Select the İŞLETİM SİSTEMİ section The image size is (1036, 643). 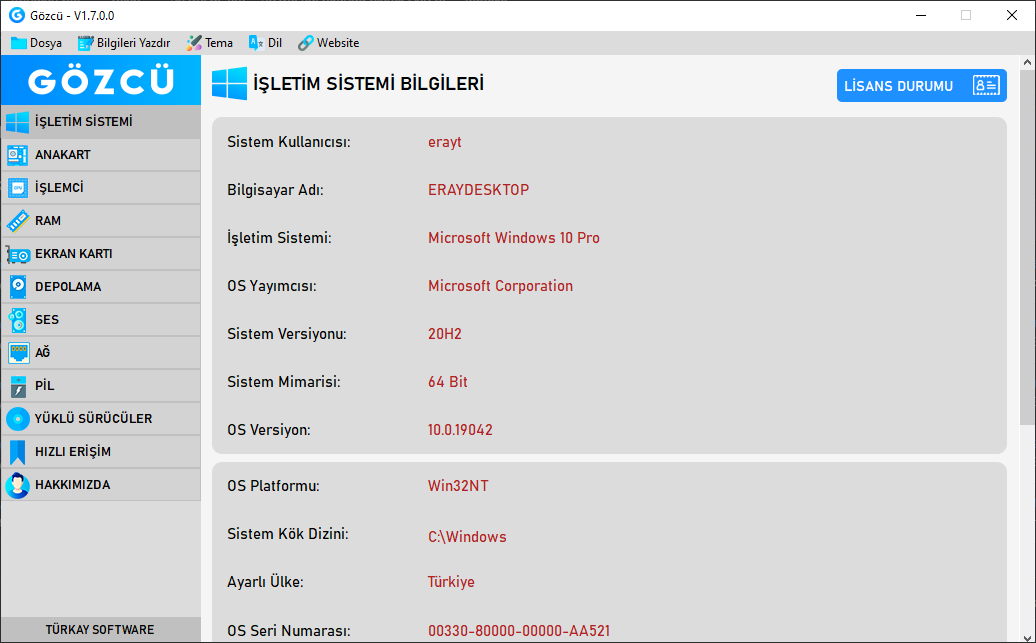click(x=101, y=122)
